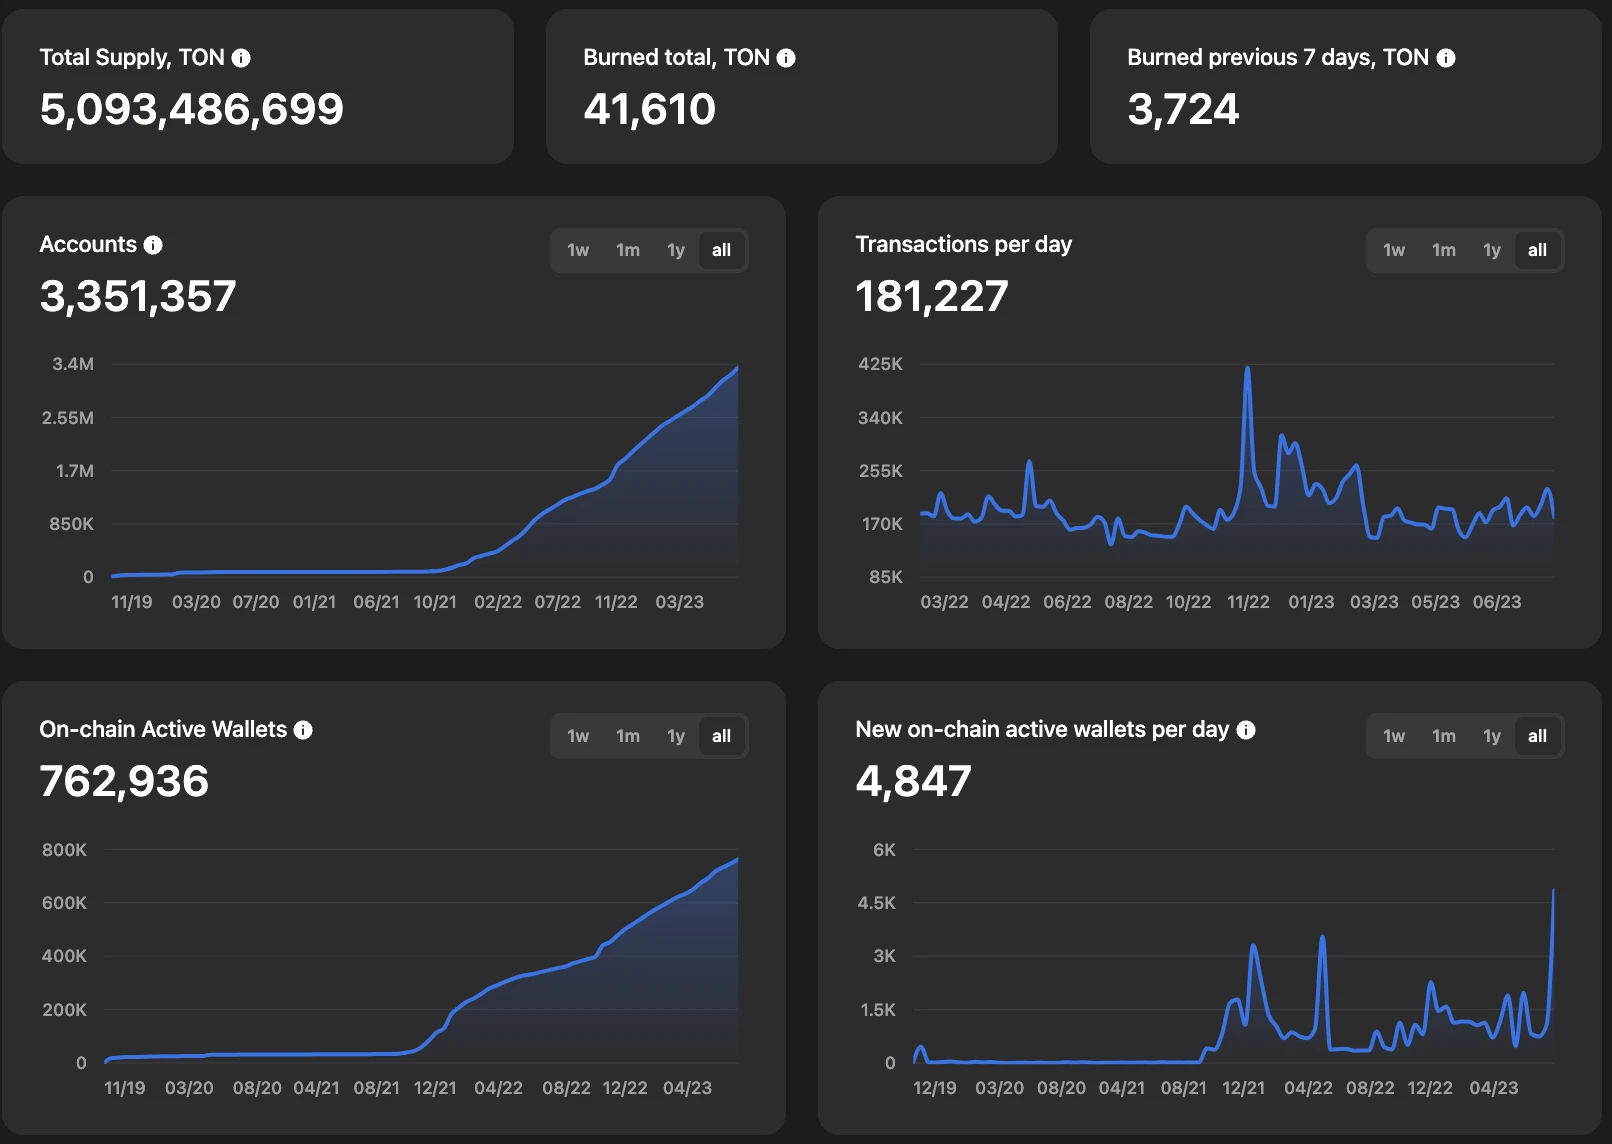Set New on-chain active wallets chart to 1w
Viewport: 1612px width, 1144px height.
click(x=1394, y=736)
